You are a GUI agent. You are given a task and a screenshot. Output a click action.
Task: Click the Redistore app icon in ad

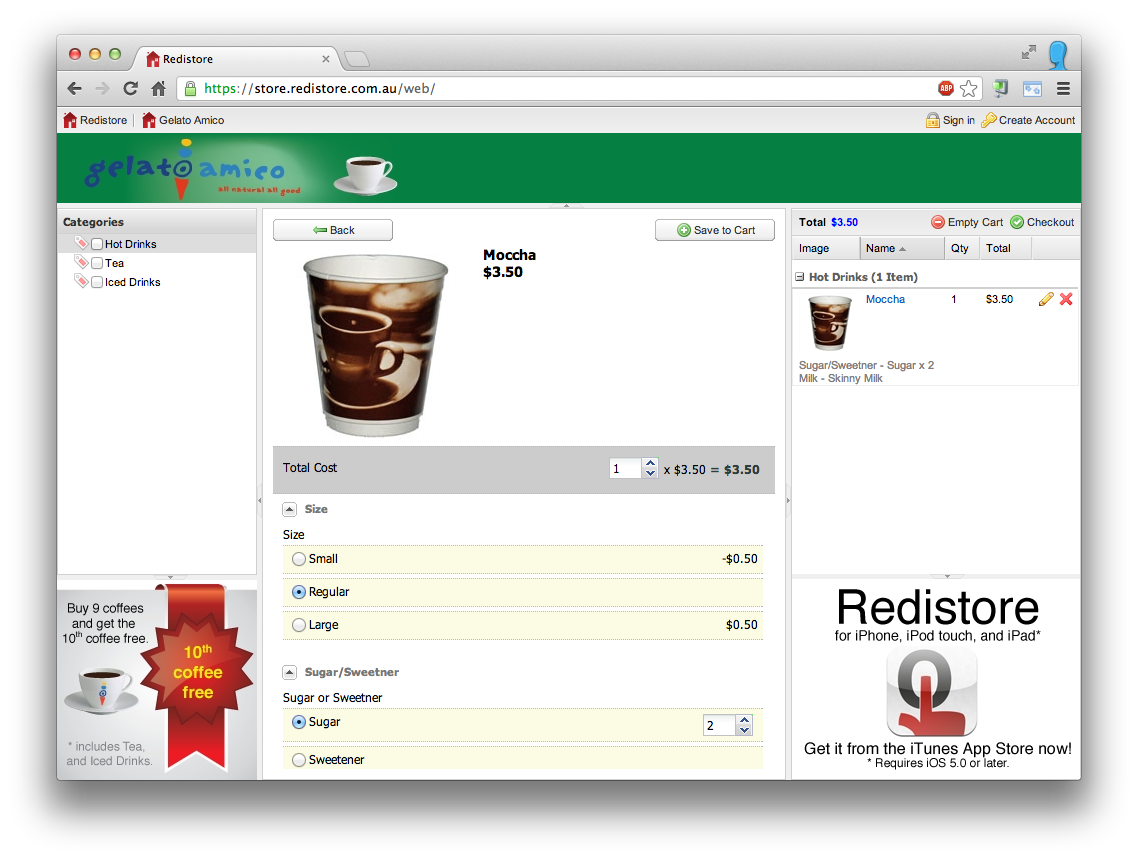pyautogui.click(x=932, y=692)
